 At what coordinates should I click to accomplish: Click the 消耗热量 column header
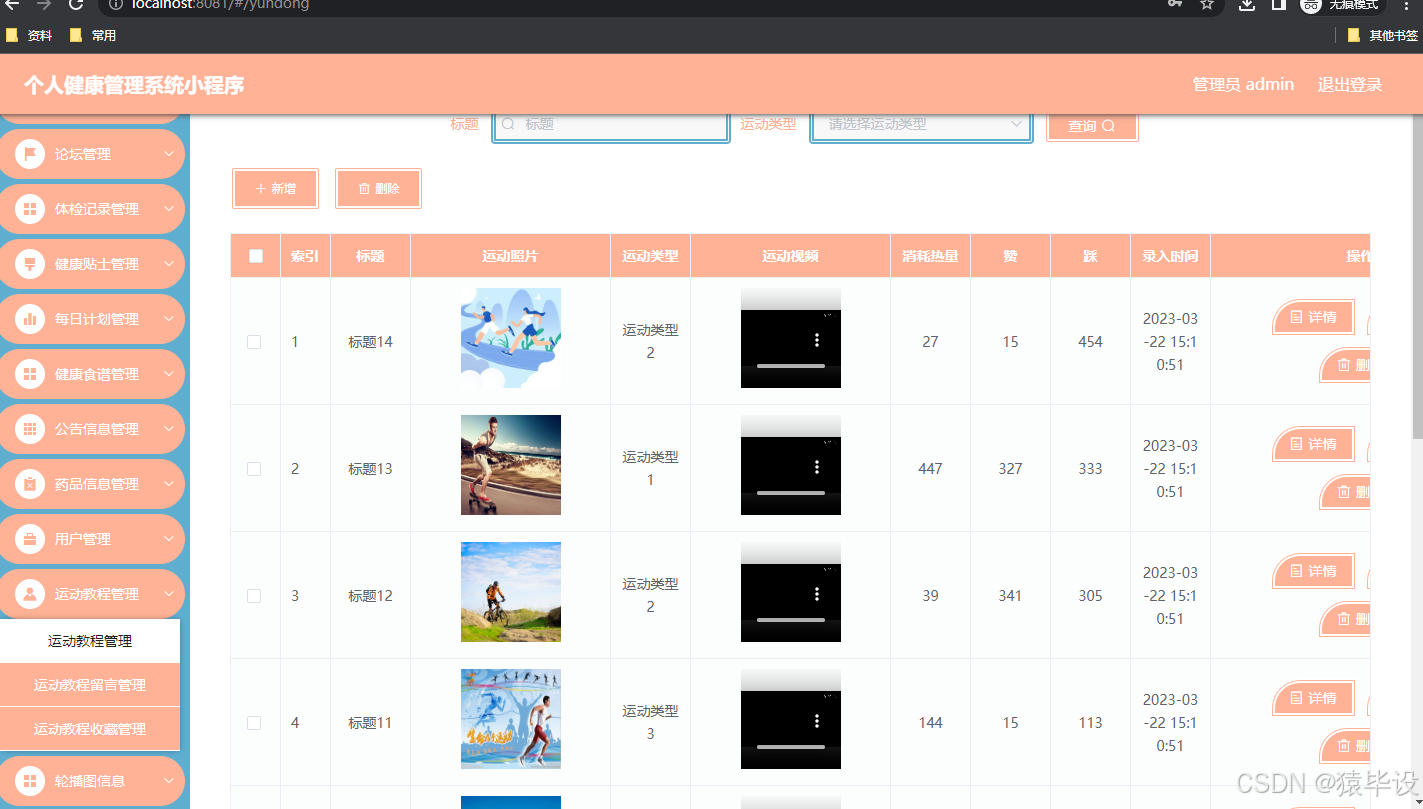[x=930, y=256]
